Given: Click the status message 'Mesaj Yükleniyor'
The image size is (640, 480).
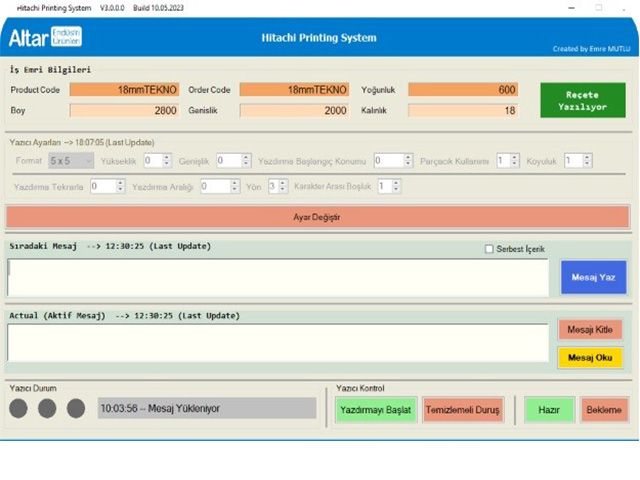Looking at the screenshot, I should (207, 409).
